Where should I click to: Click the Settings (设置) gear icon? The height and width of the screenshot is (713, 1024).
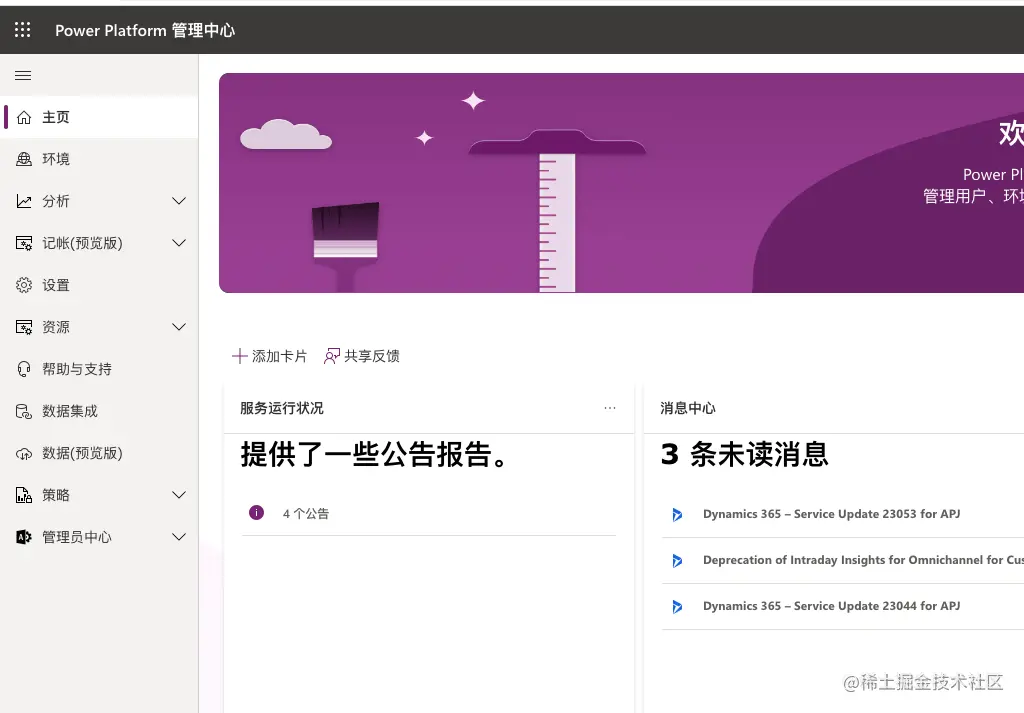click(24, 285)
